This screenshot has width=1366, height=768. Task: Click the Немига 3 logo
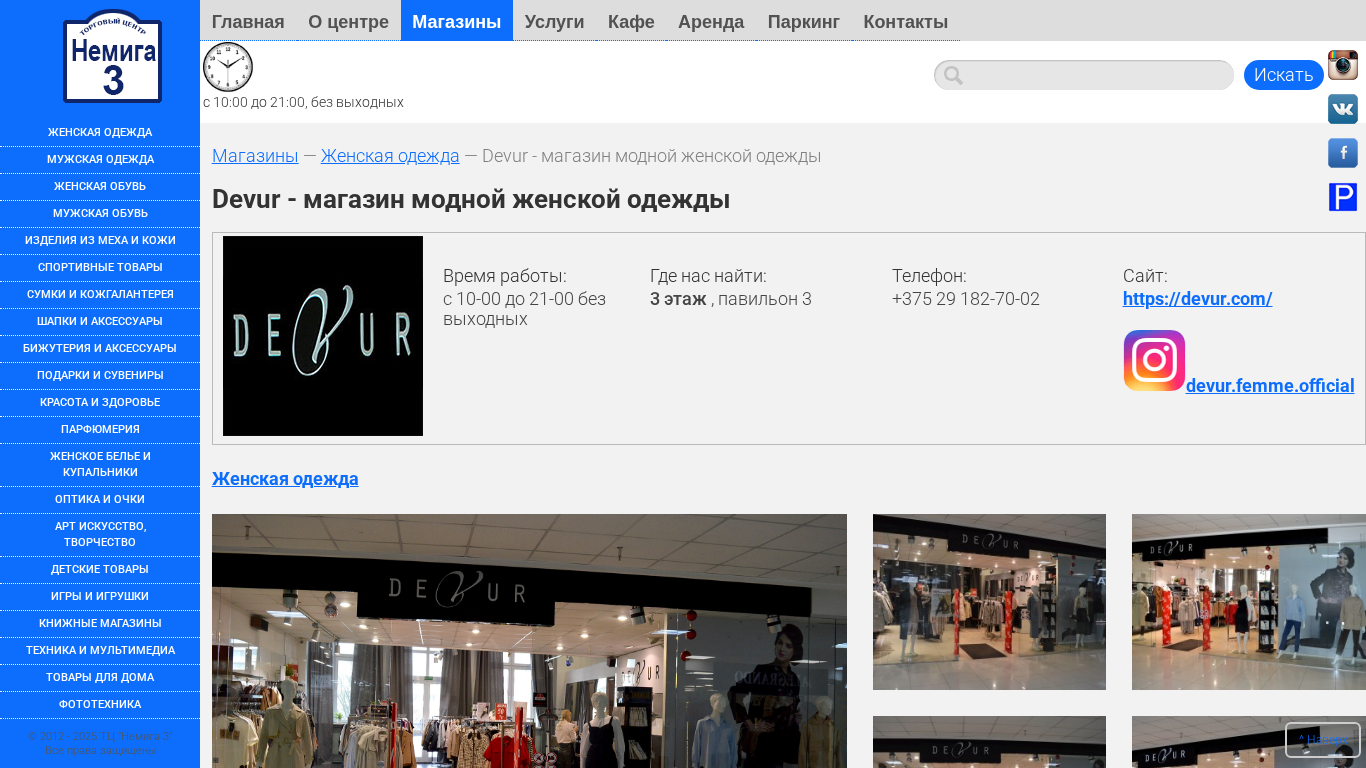[112, 56]
